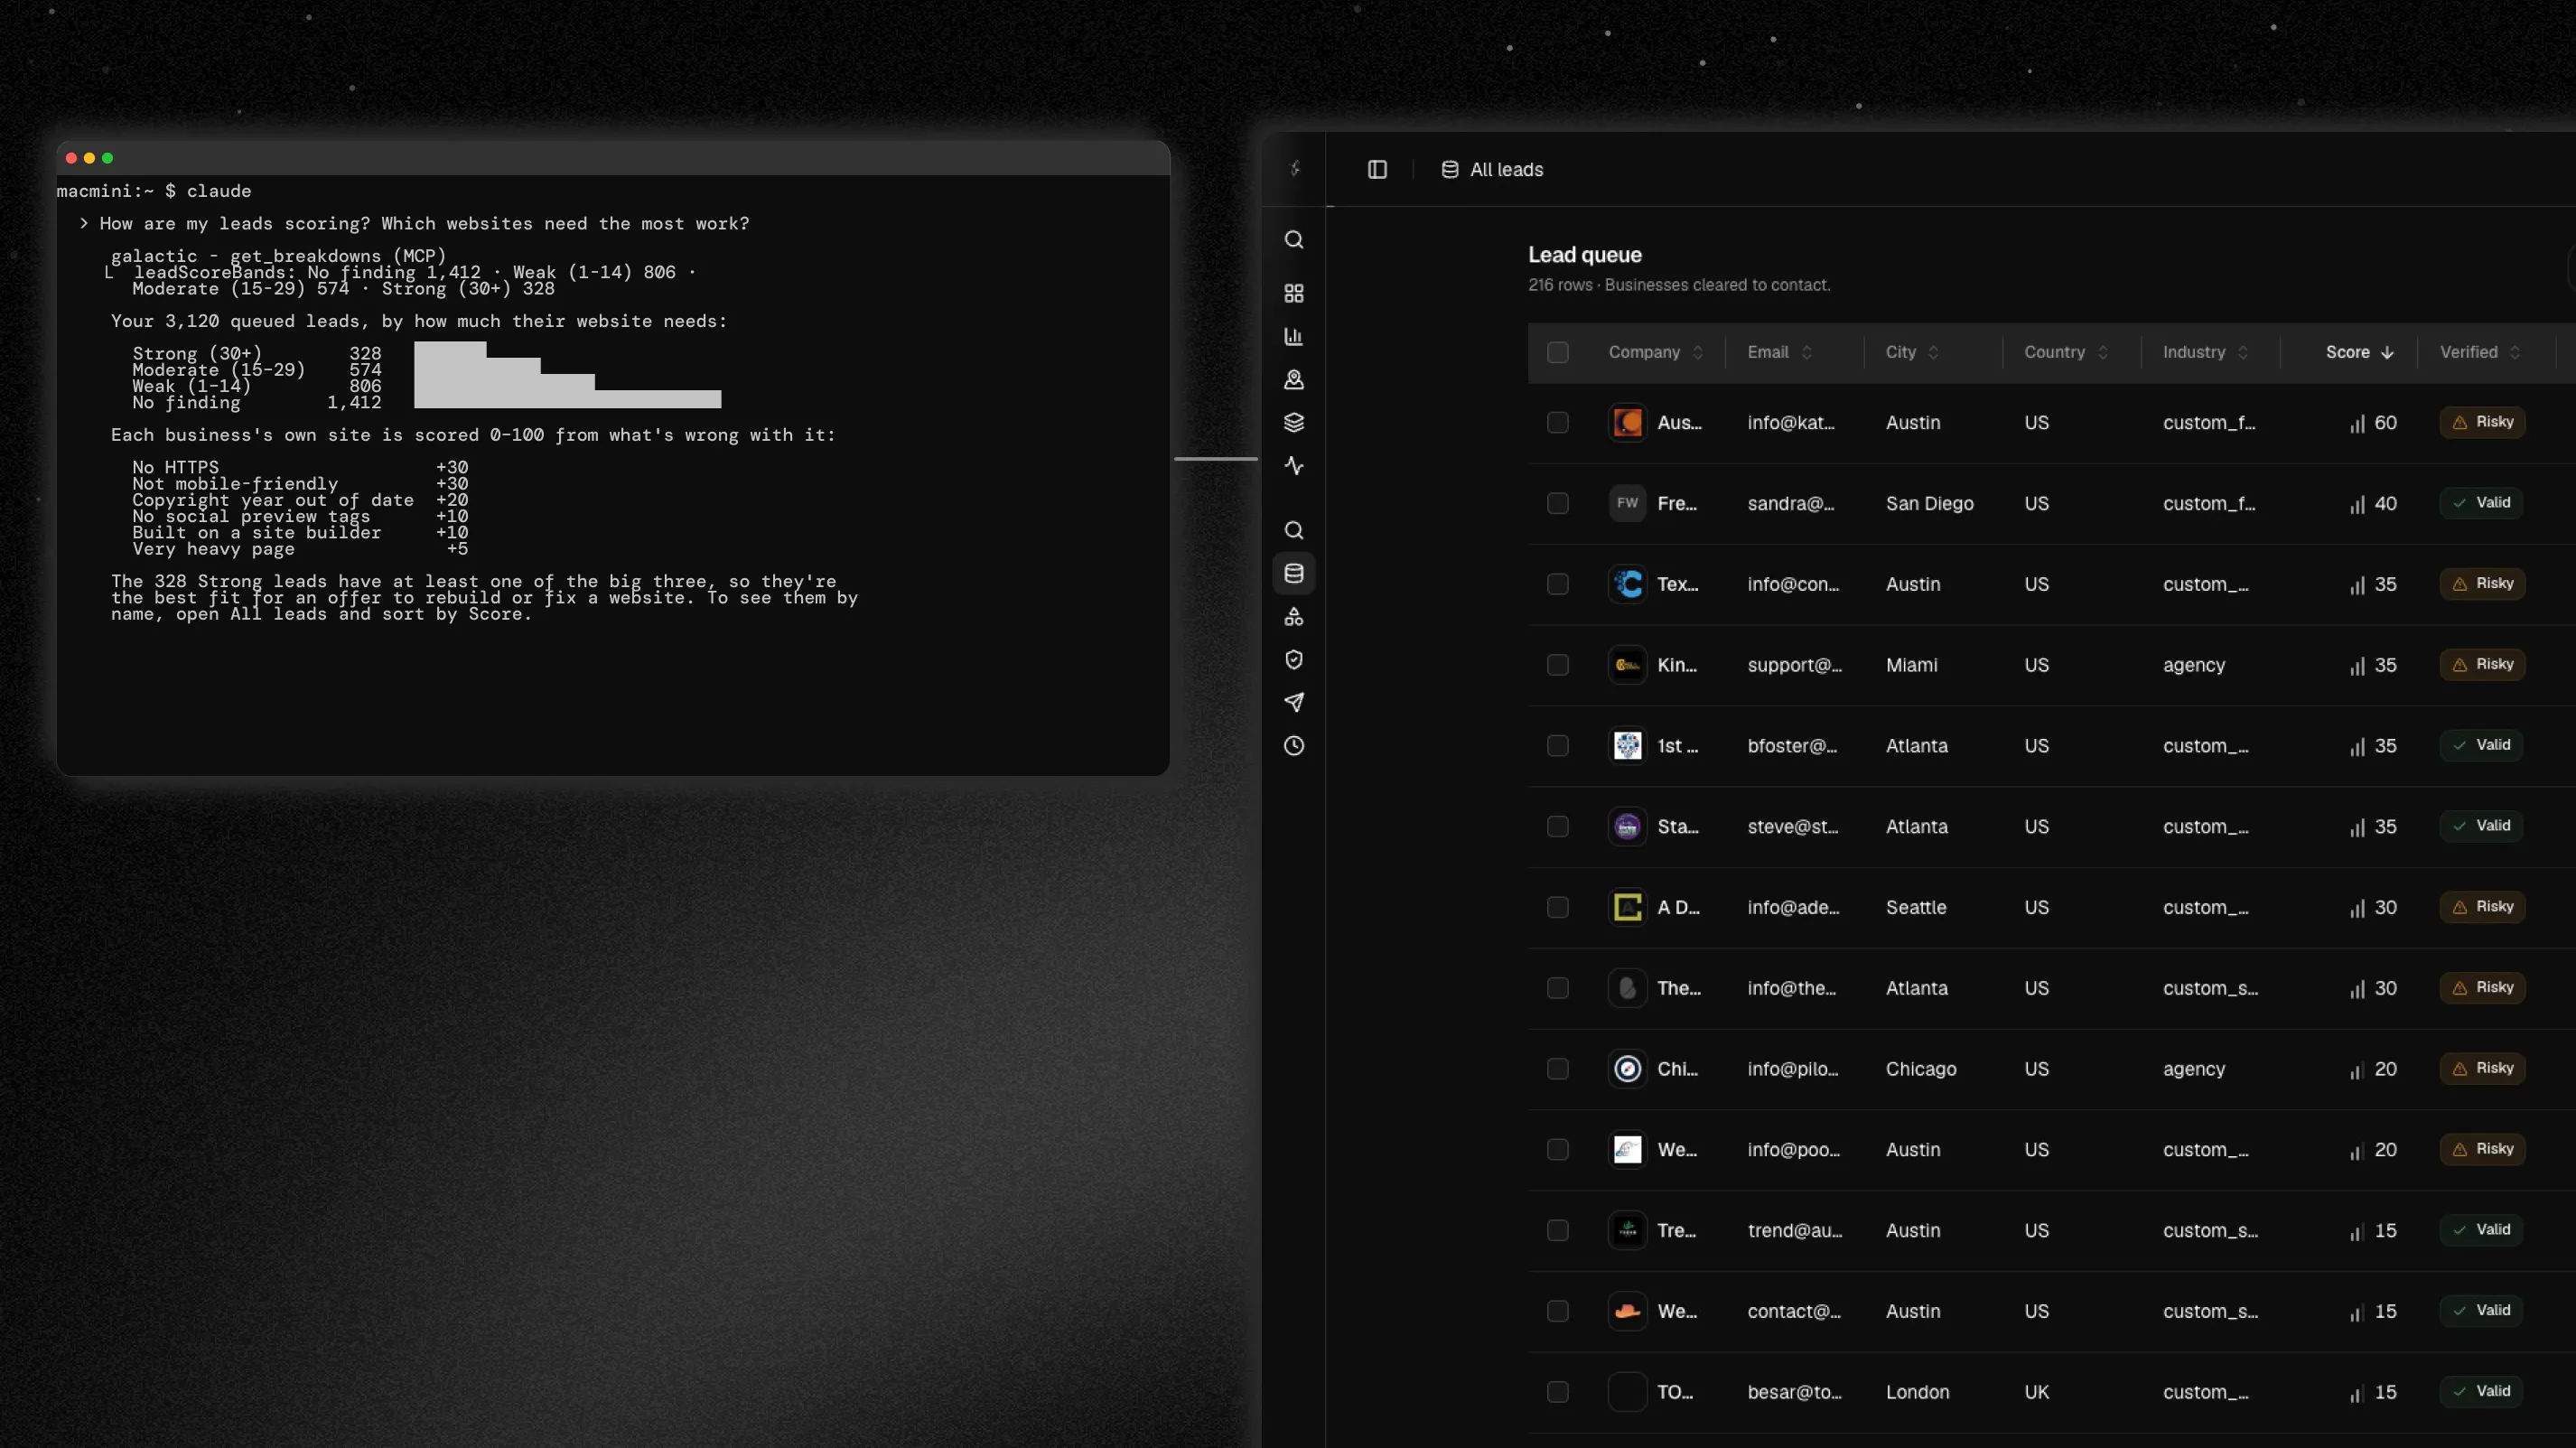Toggle the sidebar panel icon
Viewport: 2576px width, 1448px height.
[1377, 169]
